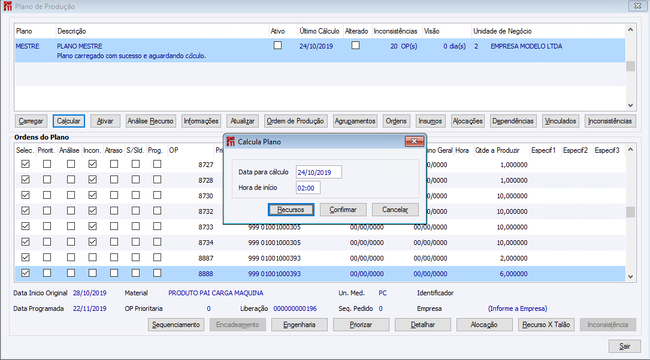This screenshot has height=360, width=650.
Task: Open Análise Recurso from the plan toolbar
Action: click(150, 121)
